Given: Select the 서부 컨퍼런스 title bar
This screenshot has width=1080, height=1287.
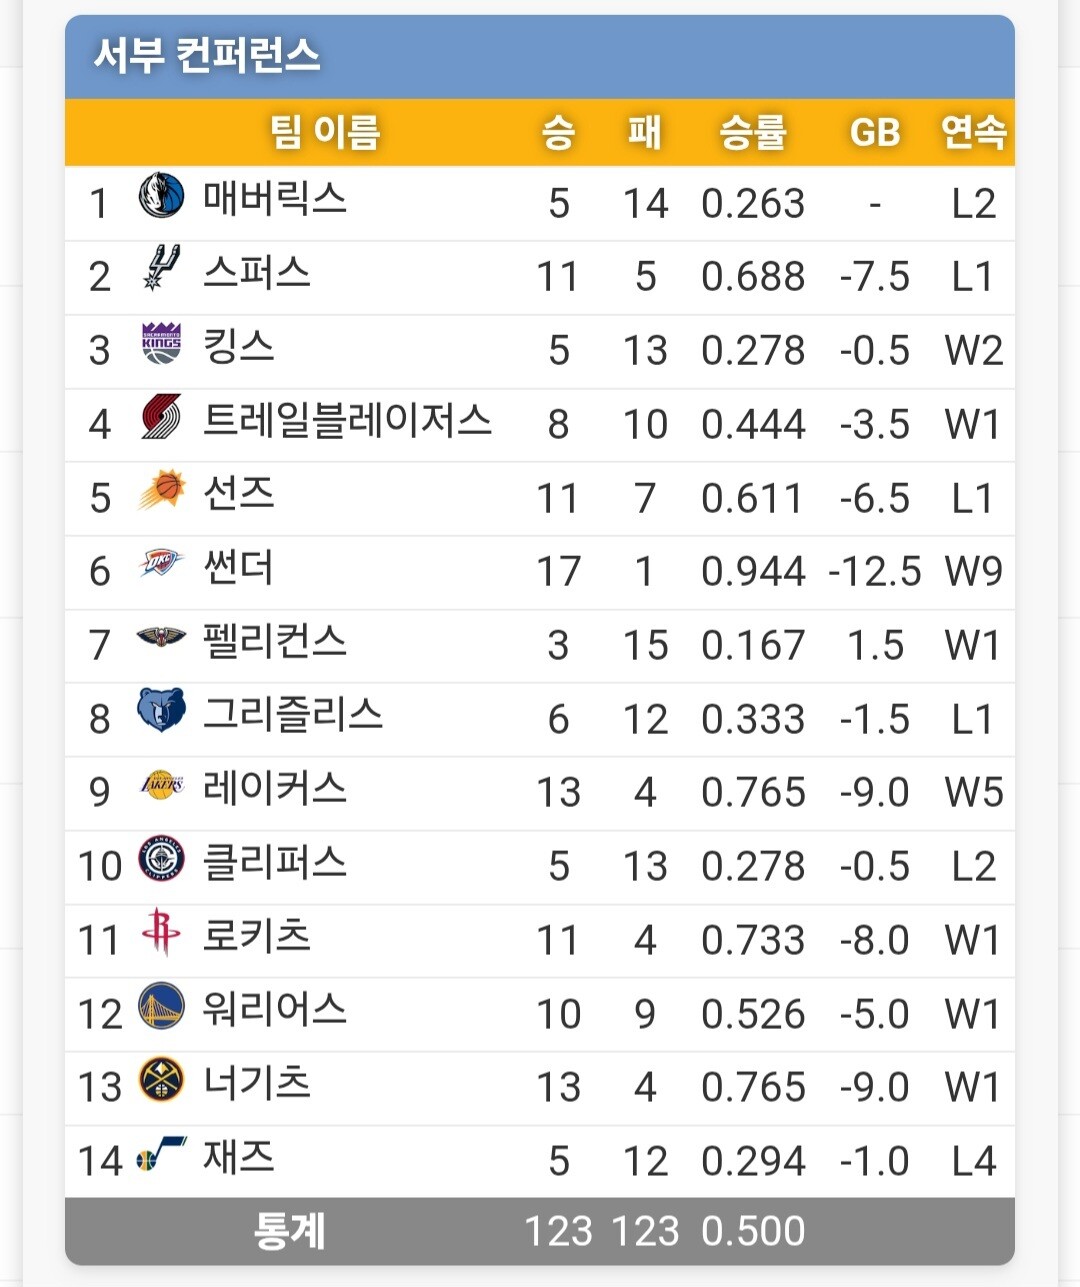Looking at the screenshot, I should click(540, 56).
